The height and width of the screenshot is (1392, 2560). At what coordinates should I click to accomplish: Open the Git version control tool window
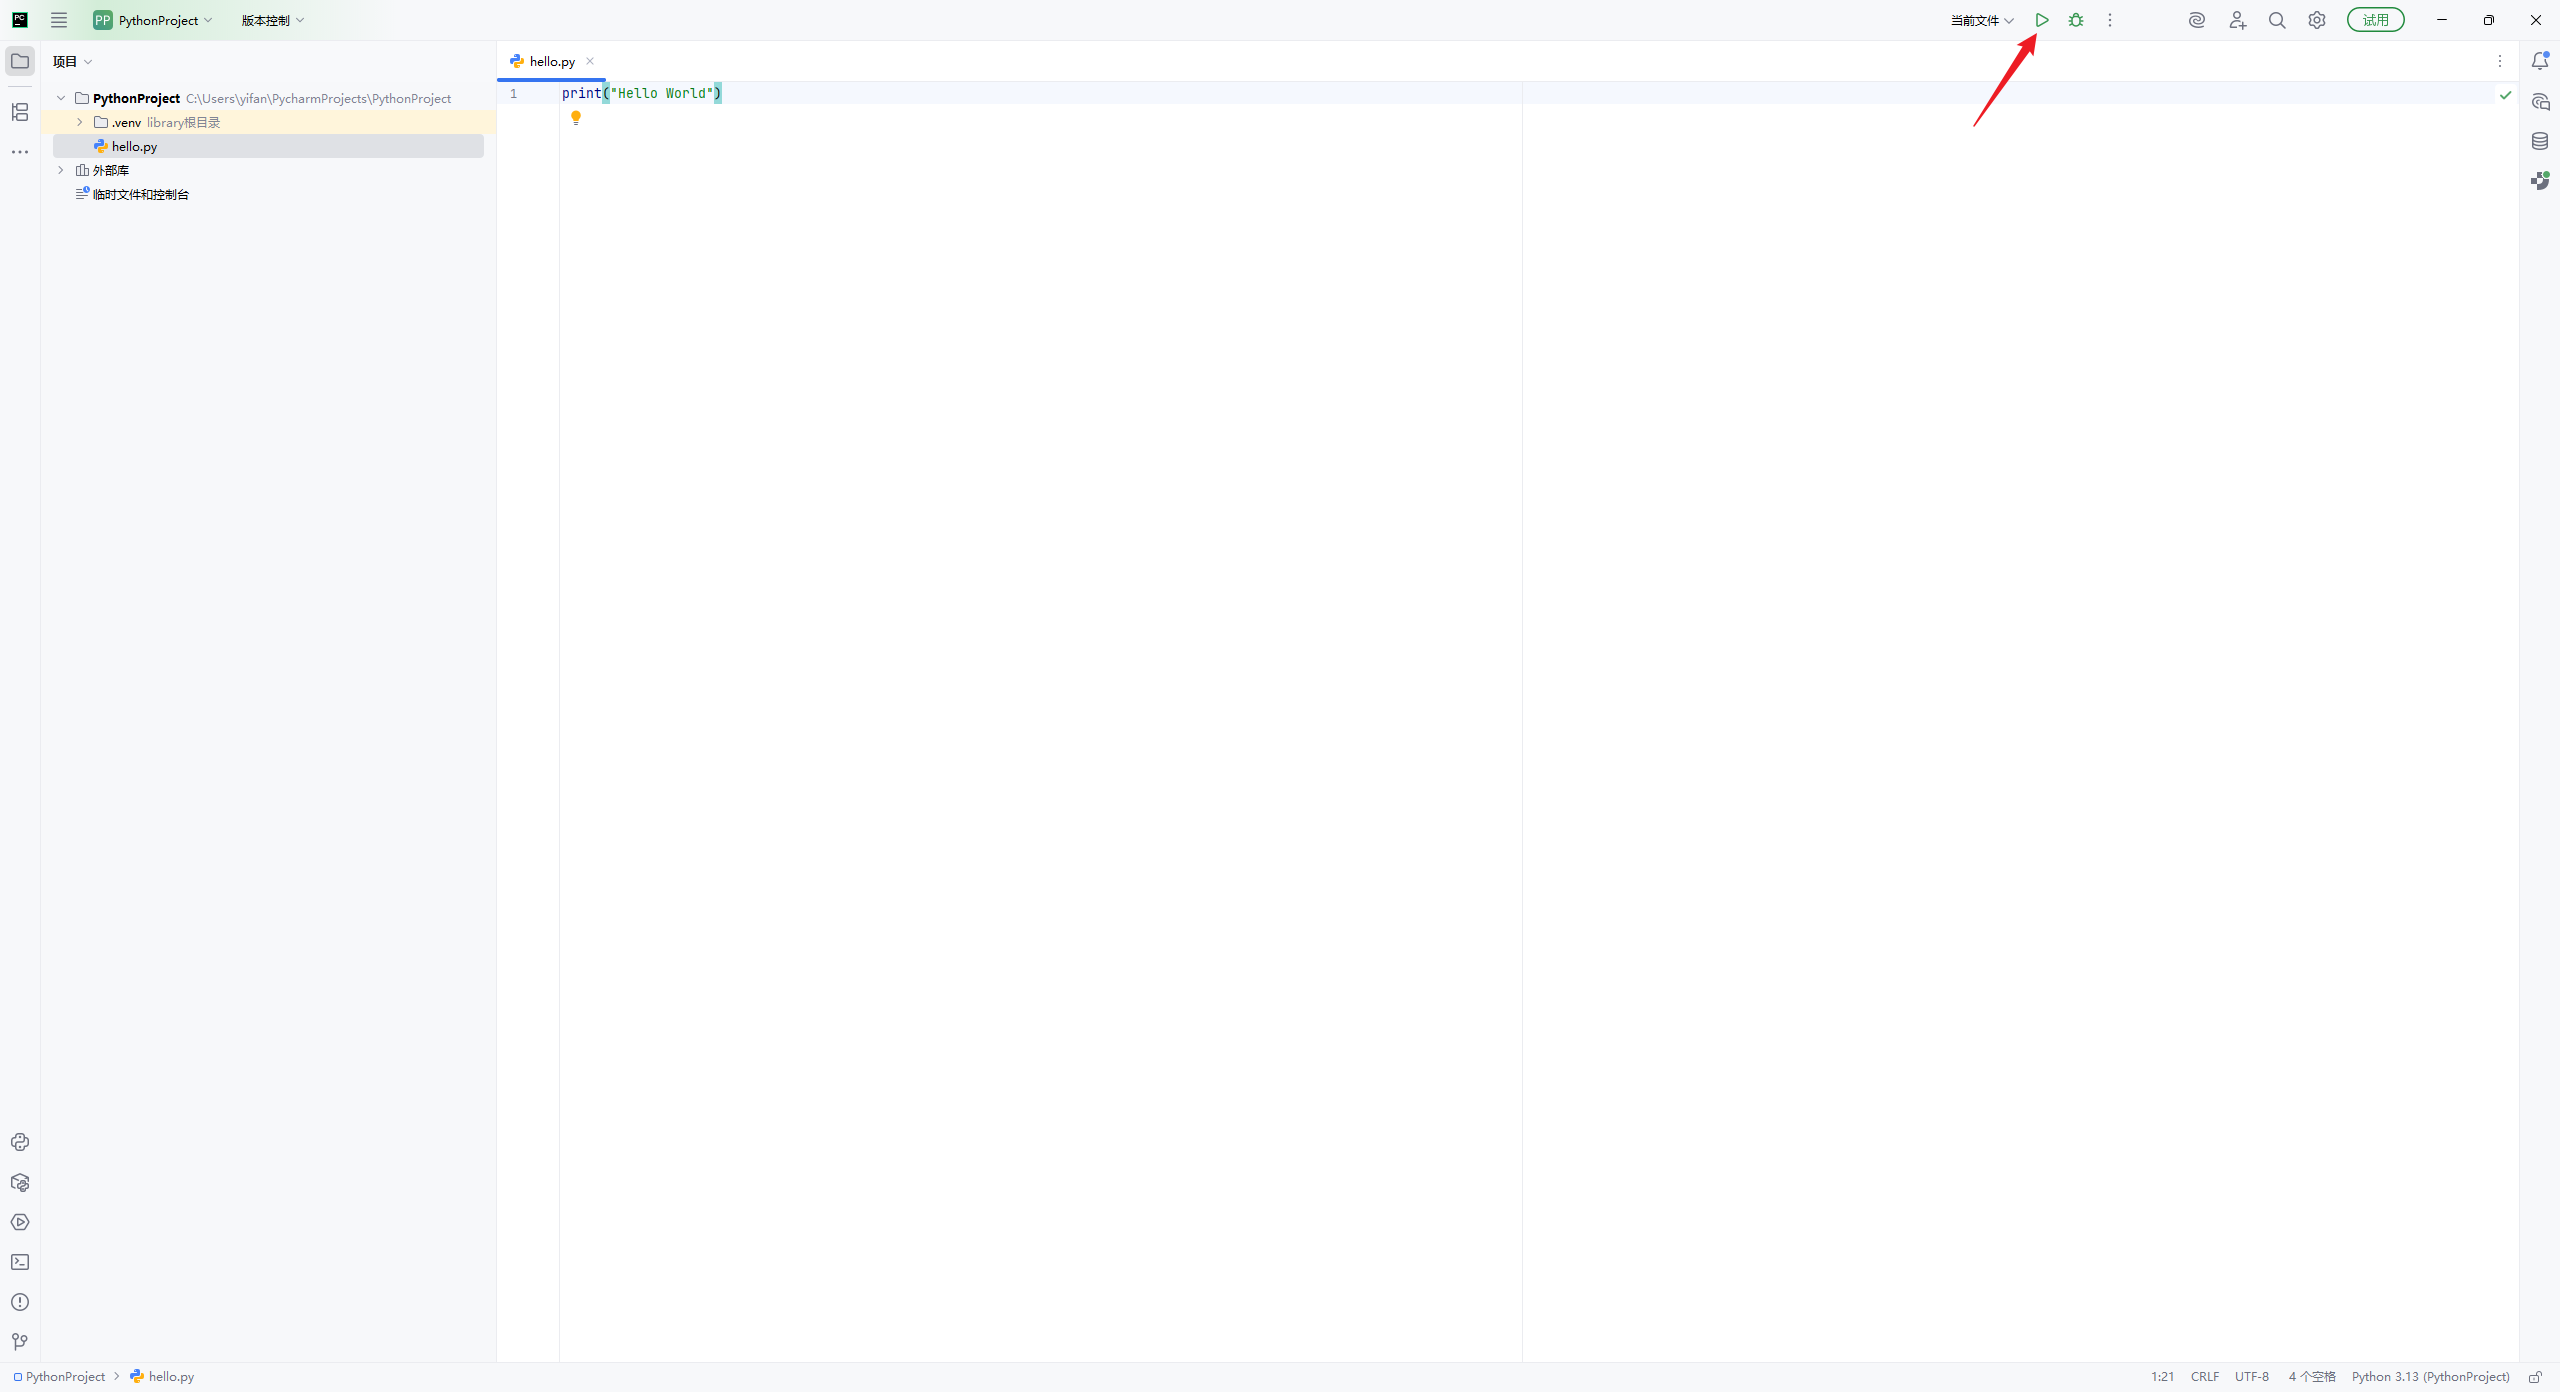point(20,1342)
